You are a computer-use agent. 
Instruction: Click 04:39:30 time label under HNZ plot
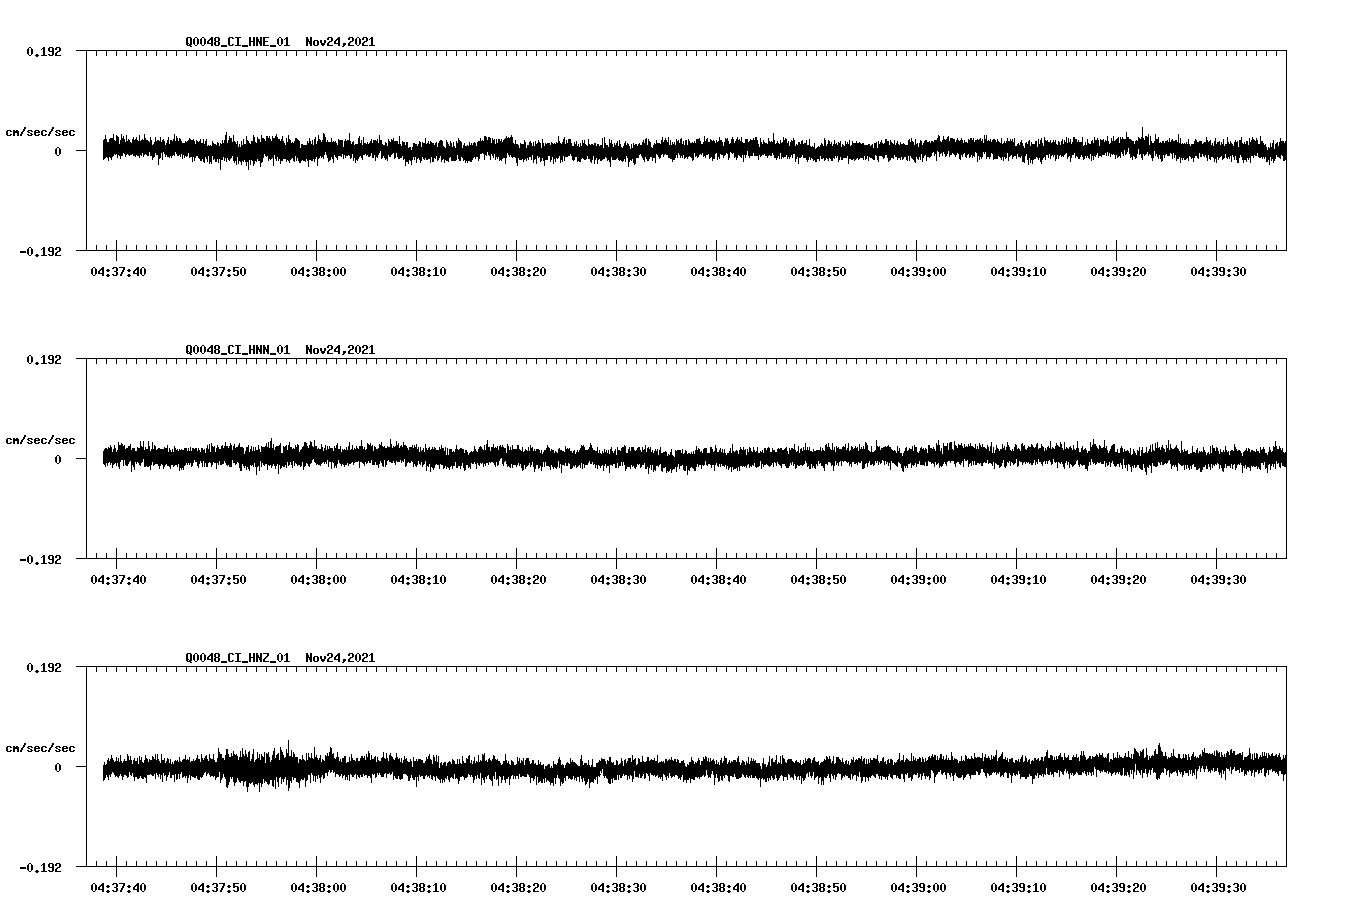[x=1218, y=887]
